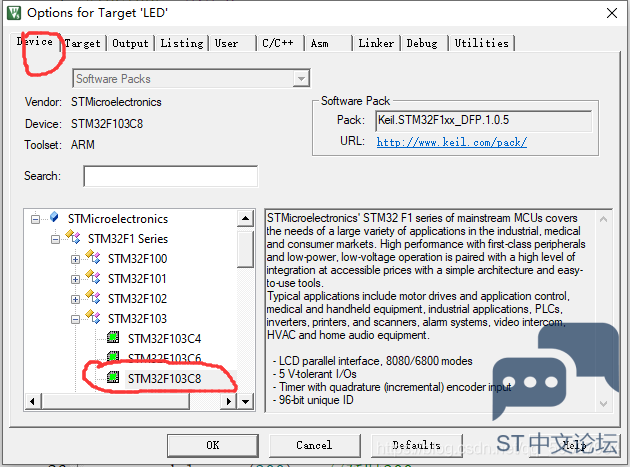Click the Pack name field

[484, 120]
